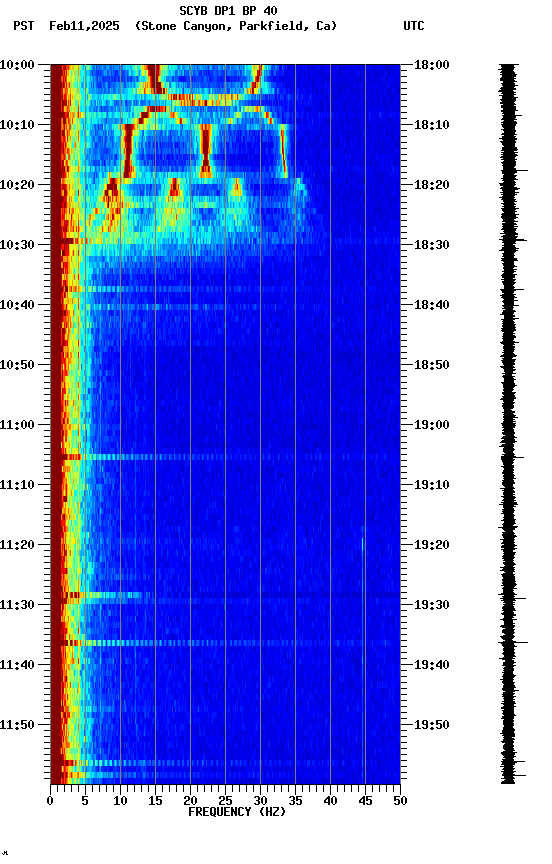The image size is (552, 864).
Task: Click the '30' frequency axis label
Action: point(260,801)
